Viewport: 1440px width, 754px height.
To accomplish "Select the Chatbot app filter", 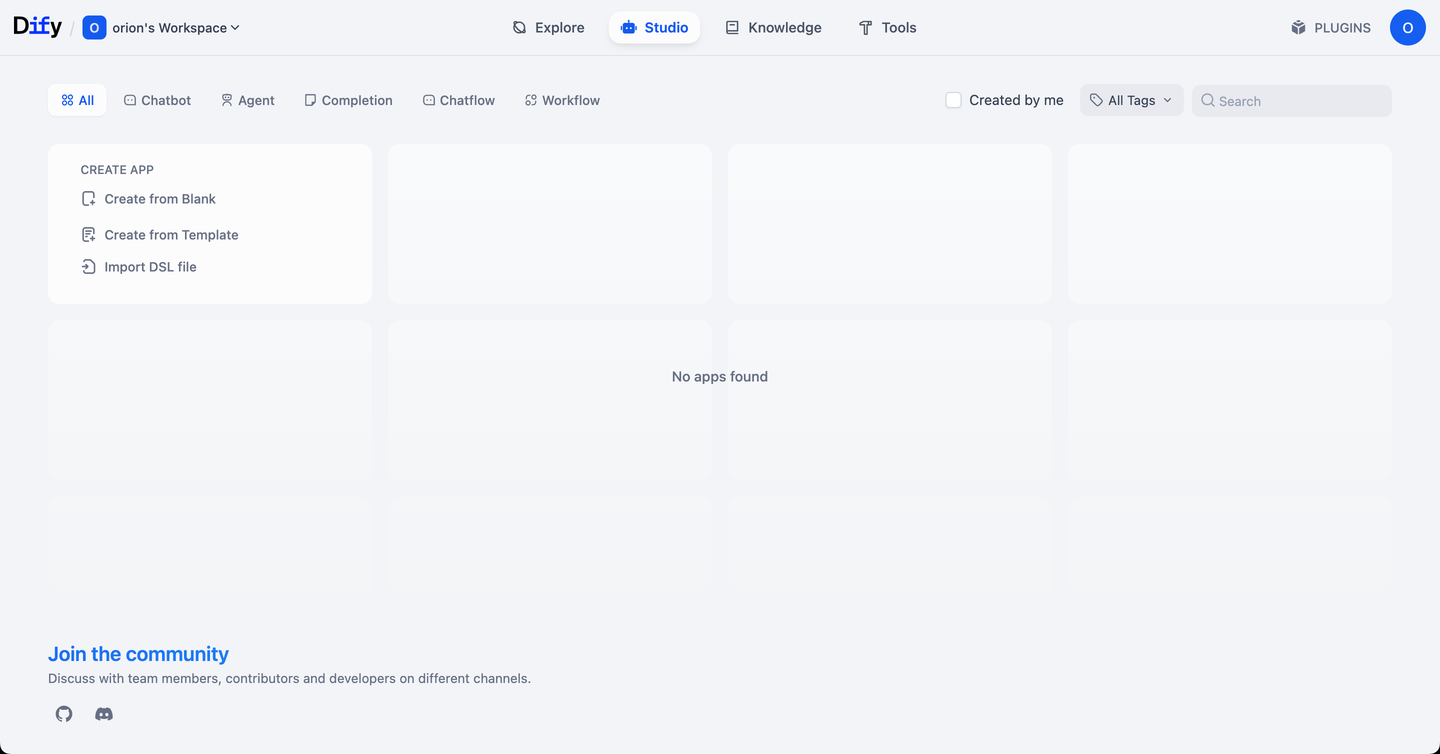I will pyautogui.click(x=157, y=100).
